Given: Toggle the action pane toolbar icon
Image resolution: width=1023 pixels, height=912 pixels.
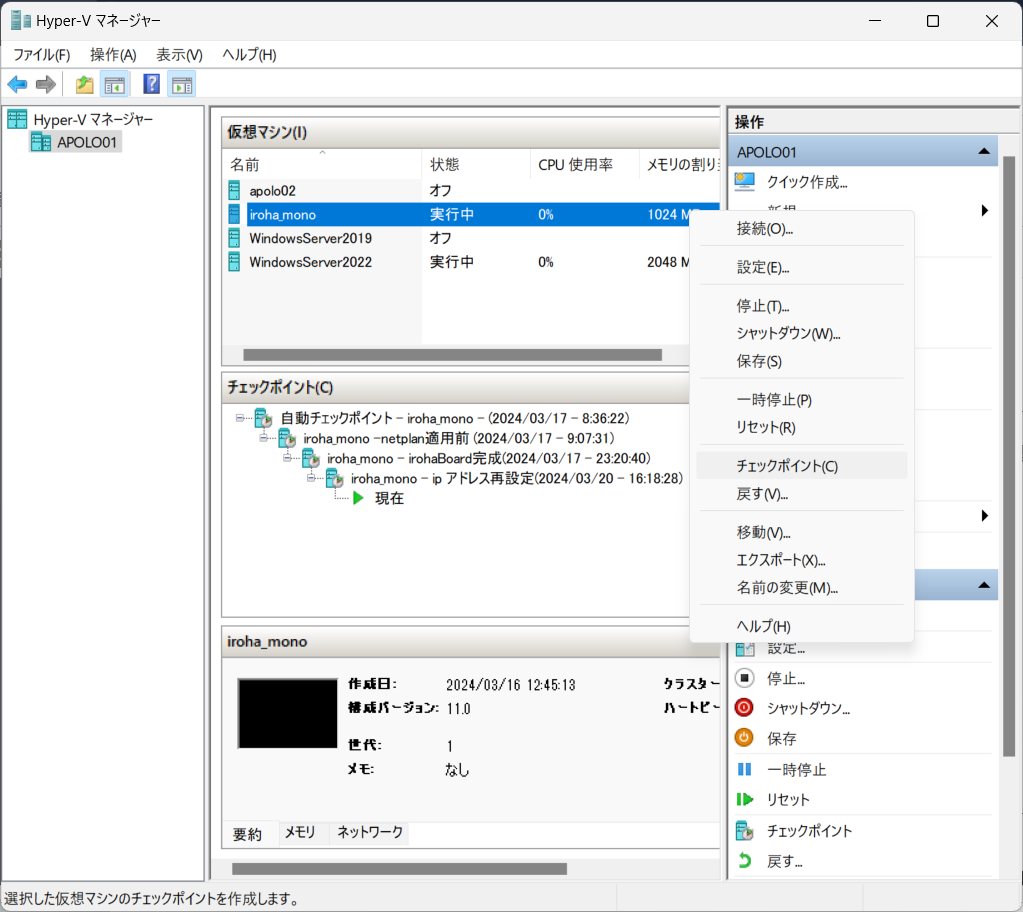Looking at the screenshot, I should (x=181, y=84).
